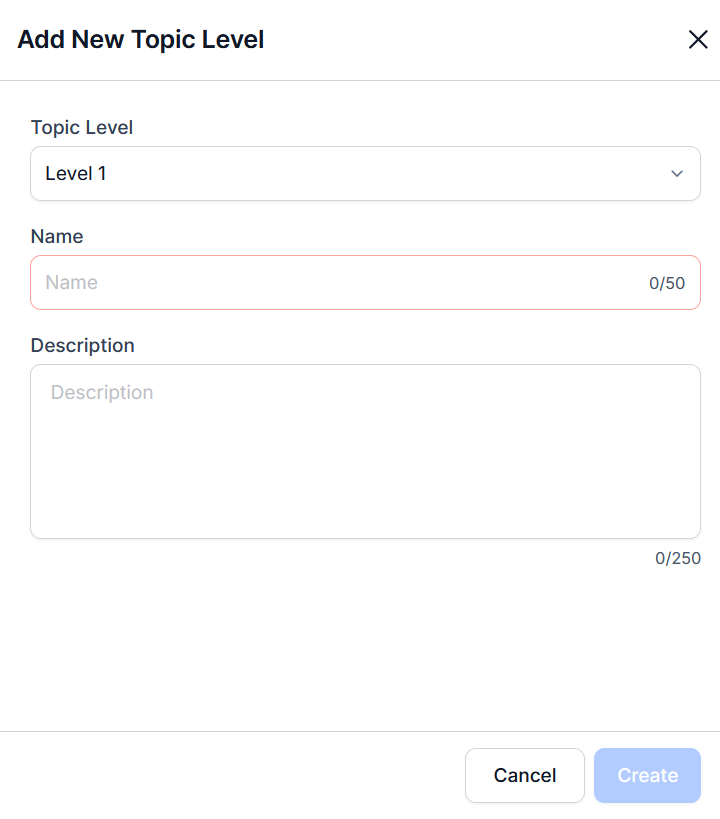The height and width of the screenshot is (819, 720).
Task: Open the combo box showing Level 1
Action: click(365, 174)
